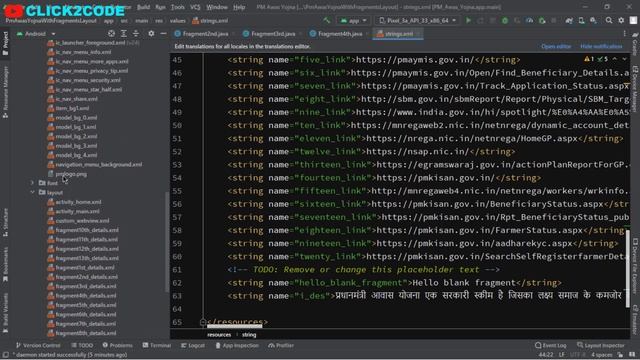
Task: Open Bookmarks side tab
Action: [5, 264]
